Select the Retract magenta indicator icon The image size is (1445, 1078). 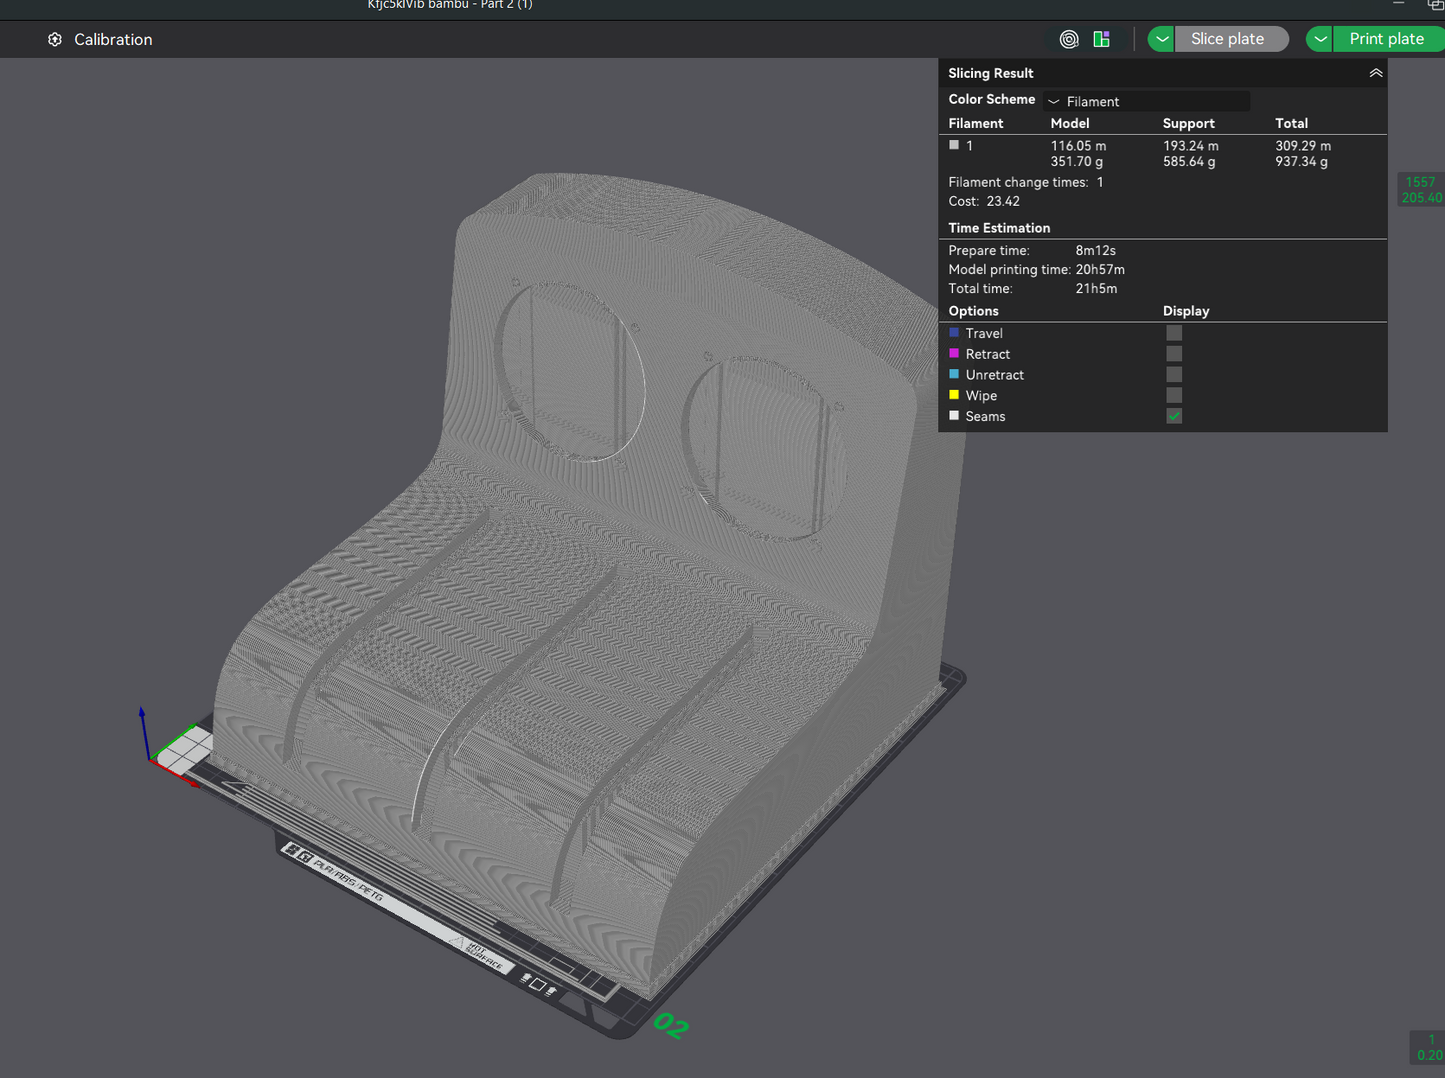(x=953, y=353)
